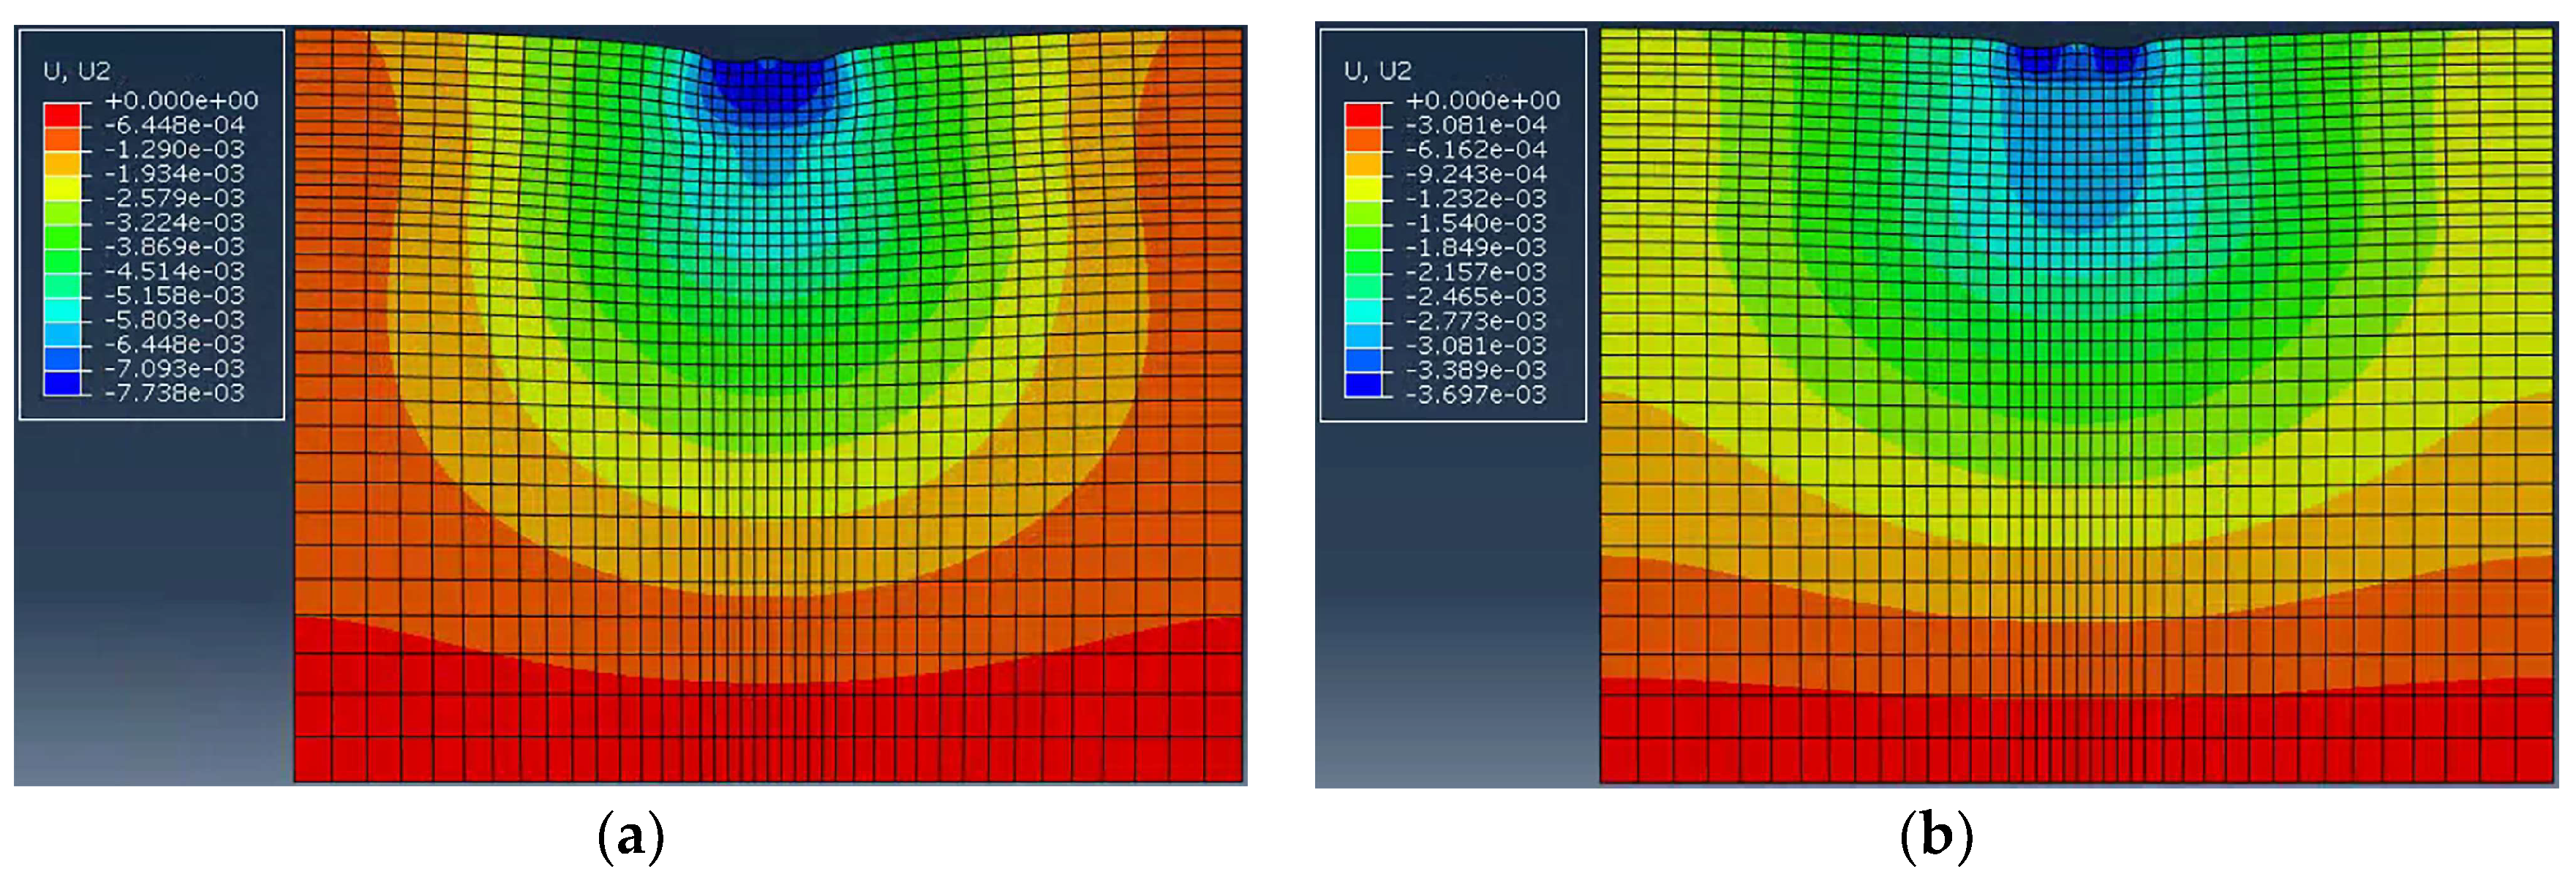Click the U, U2 title in left legend
The height and width of the screenshot is (877, 2576).
[x=77, y=71]
